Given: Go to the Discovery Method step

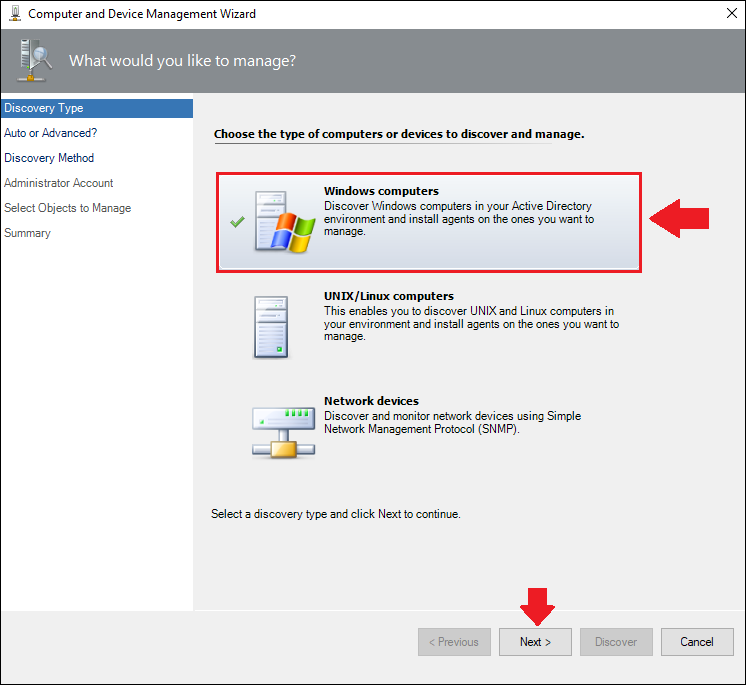Looking at the screenshot, I should click(x=49, y=158).
